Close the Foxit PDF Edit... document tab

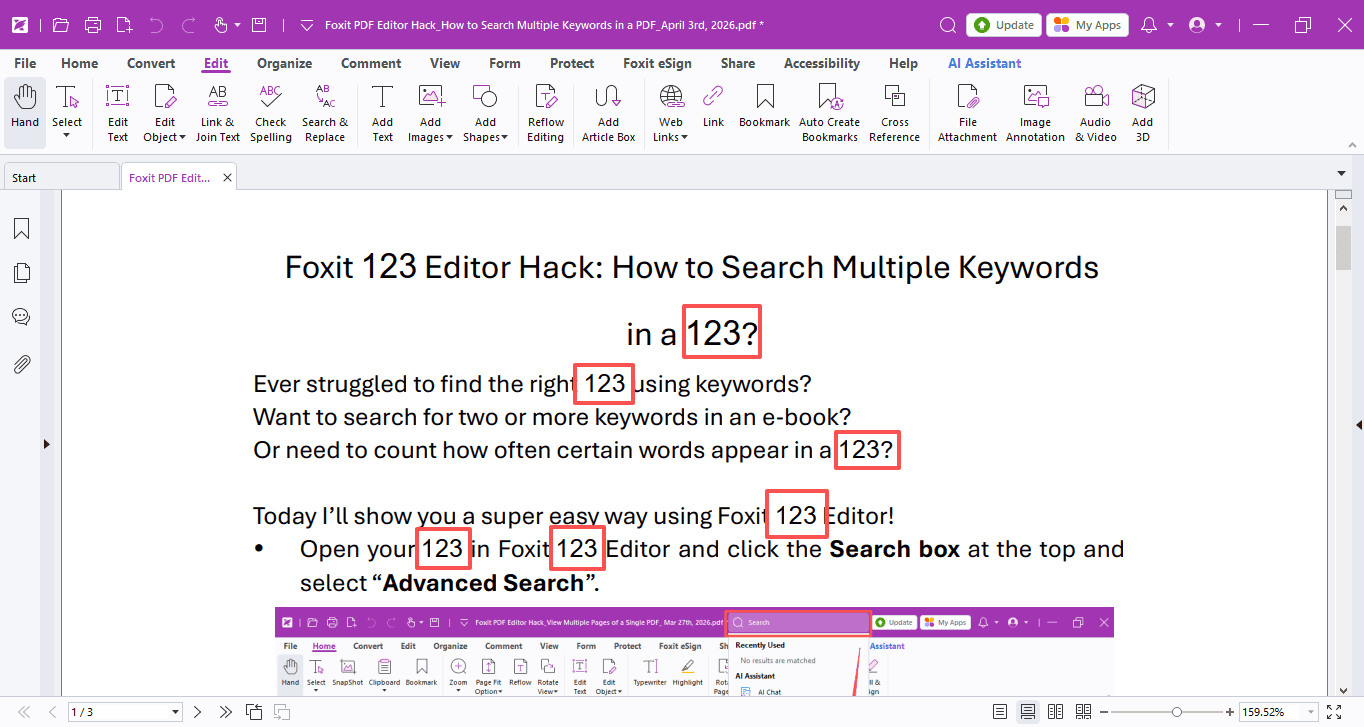(x=227, y=178)
